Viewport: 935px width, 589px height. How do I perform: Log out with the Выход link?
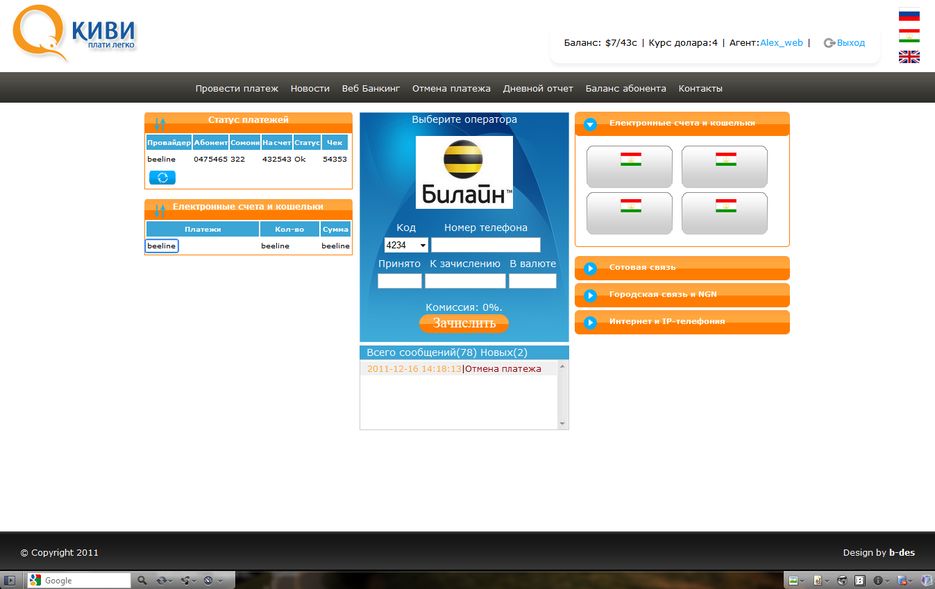[850, 43]
